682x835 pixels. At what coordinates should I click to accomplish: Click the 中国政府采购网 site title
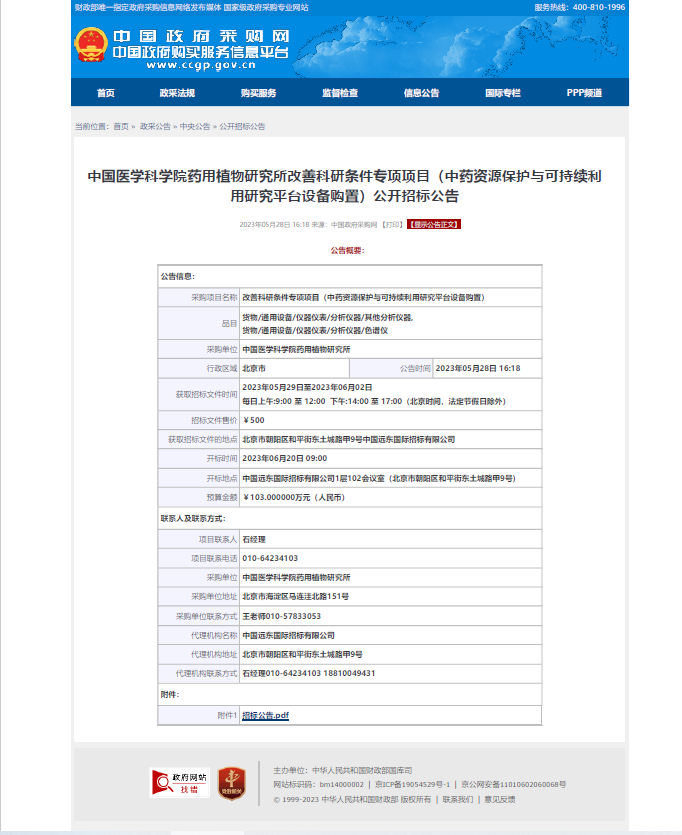tap(201, 36)
